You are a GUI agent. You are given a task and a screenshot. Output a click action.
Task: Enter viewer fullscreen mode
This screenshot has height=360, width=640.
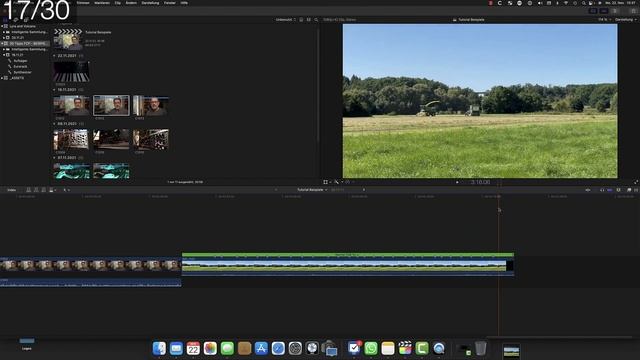[x=636, y=182]
